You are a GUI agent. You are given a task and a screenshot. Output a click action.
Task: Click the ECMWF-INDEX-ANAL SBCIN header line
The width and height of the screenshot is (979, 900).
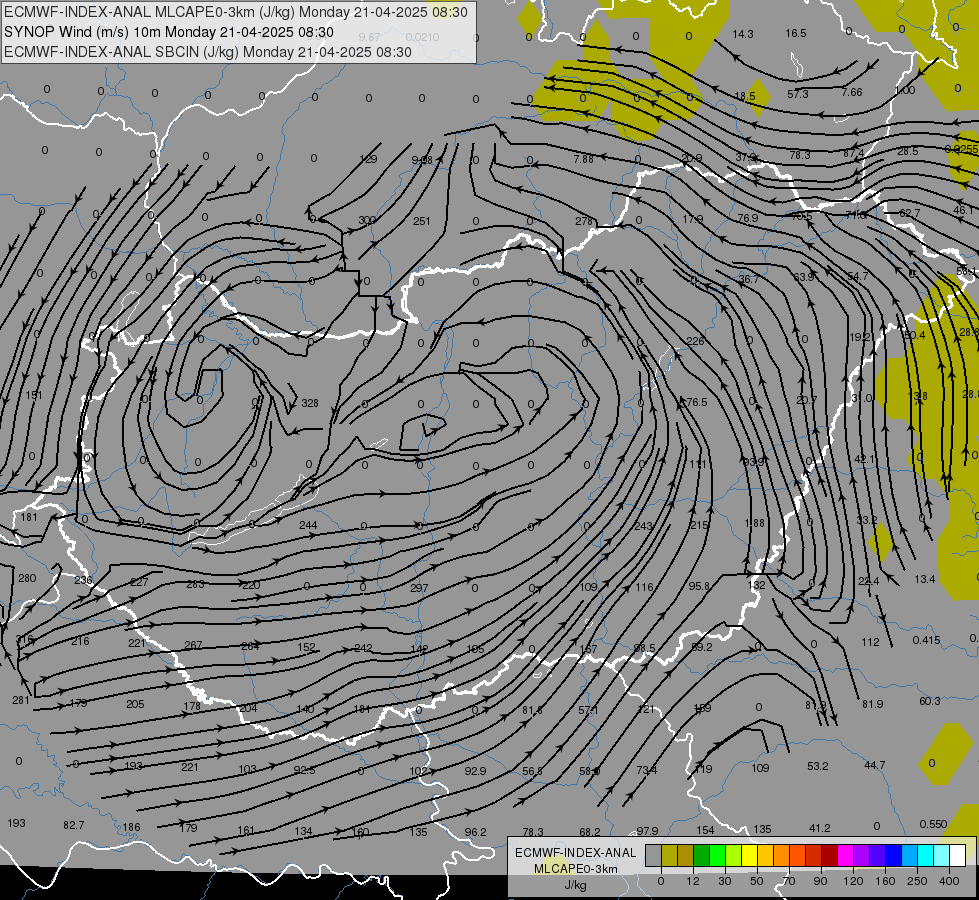[x=208, y=52]
